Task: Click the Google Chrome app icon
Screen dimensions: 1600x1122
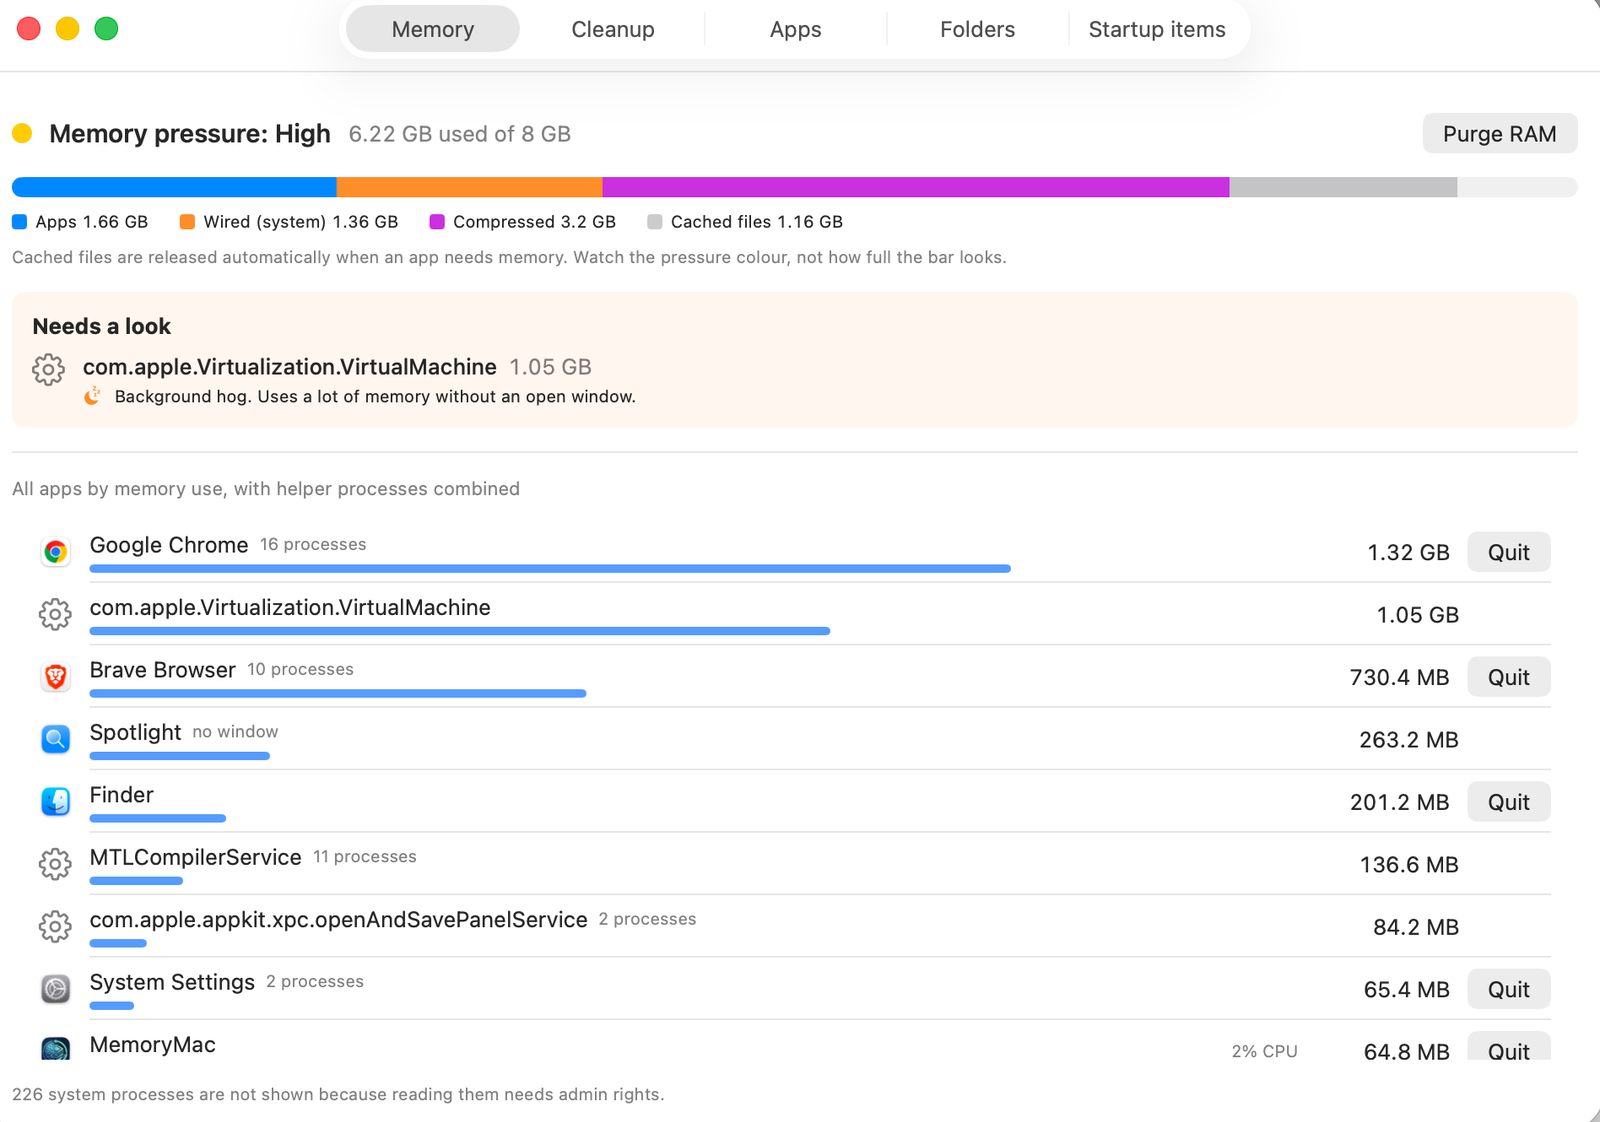Action: (x=56, y=552)
